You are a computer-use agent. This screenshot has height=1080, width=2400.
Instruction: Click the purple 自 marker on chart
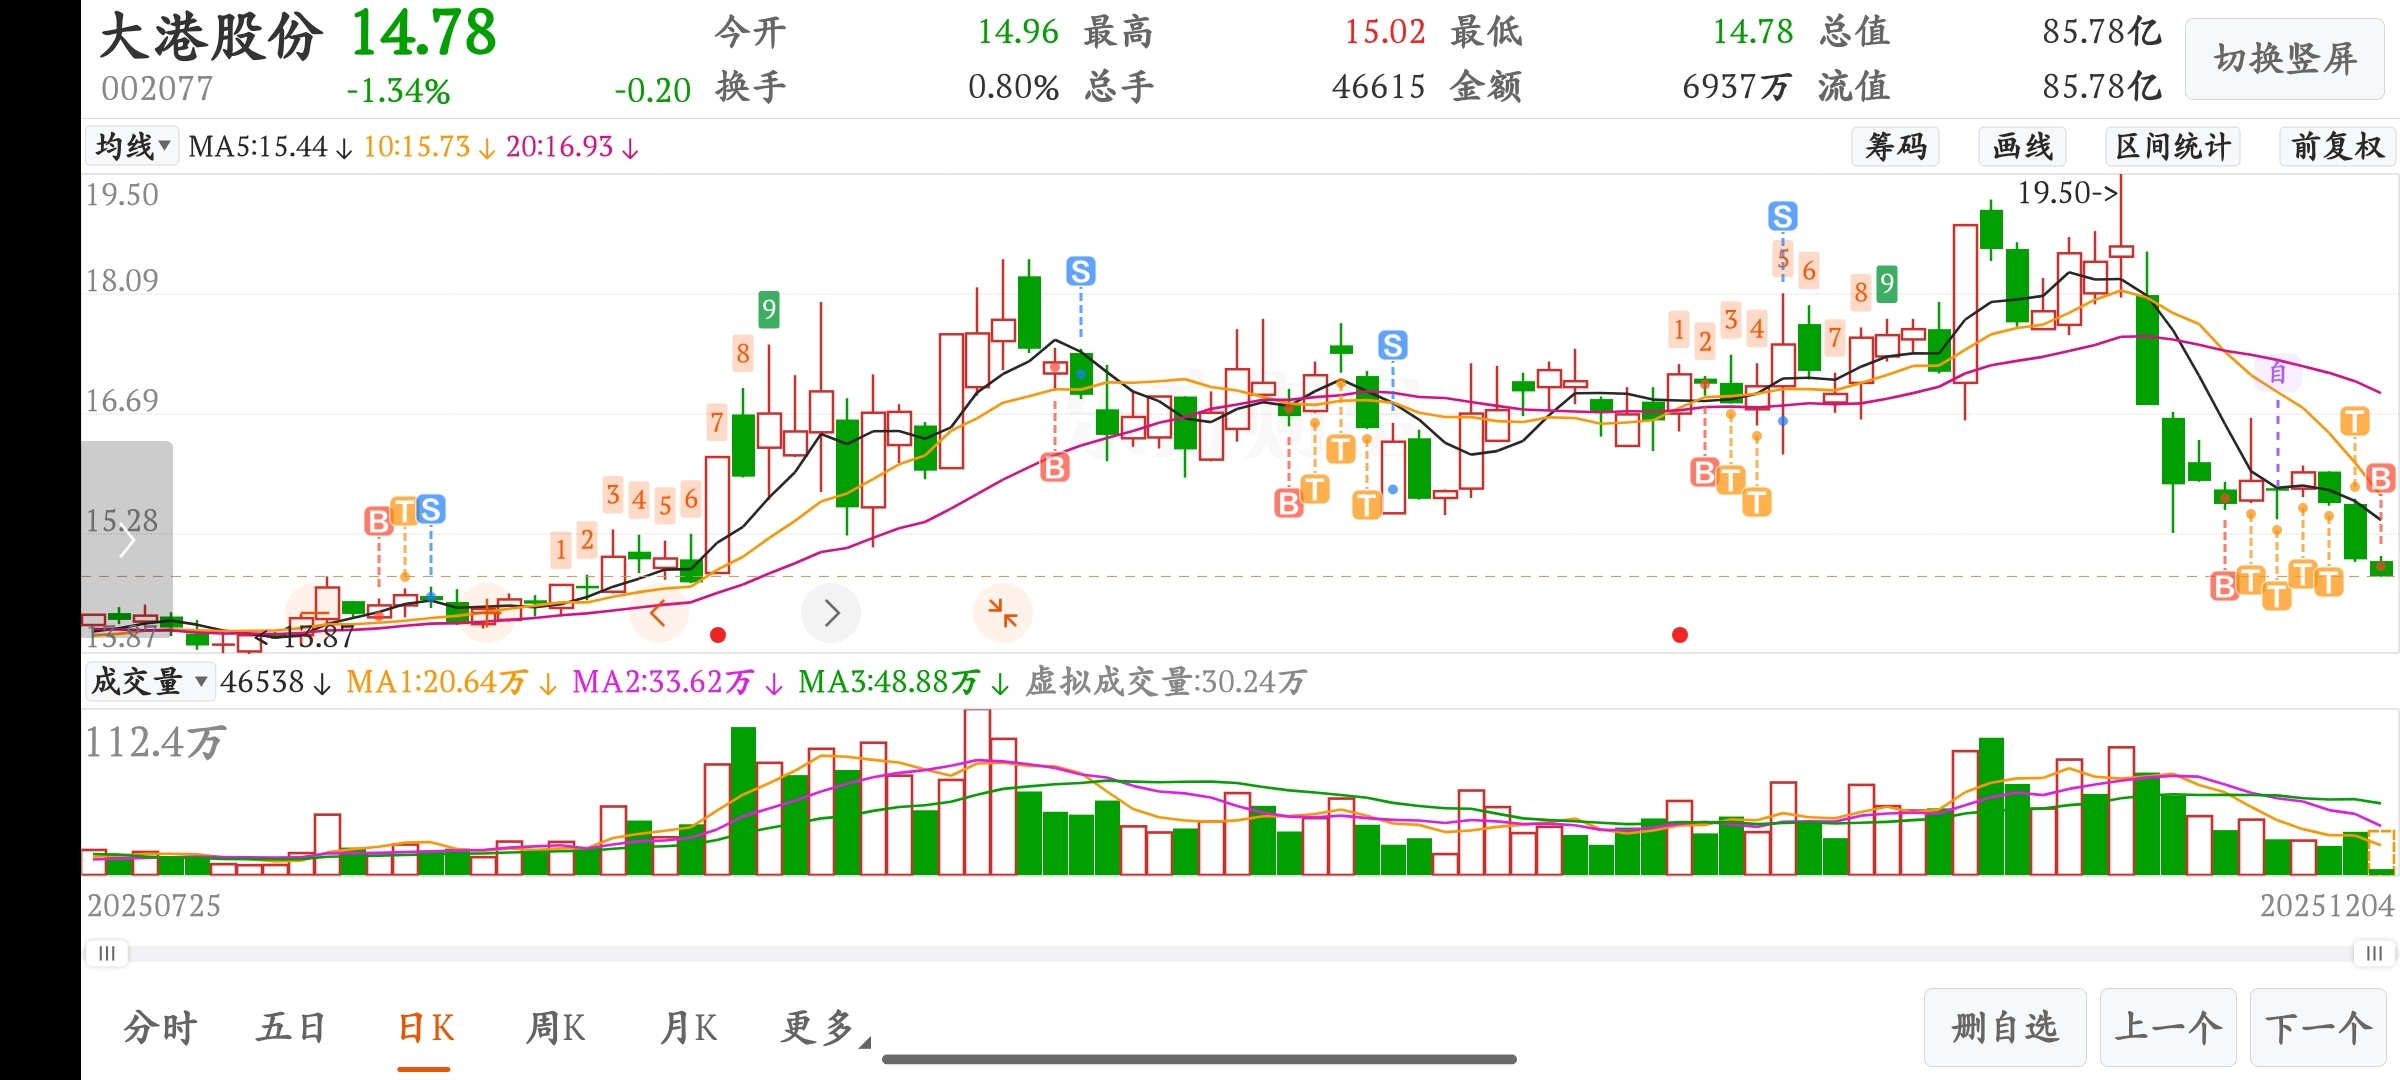tap(2277, 373)
